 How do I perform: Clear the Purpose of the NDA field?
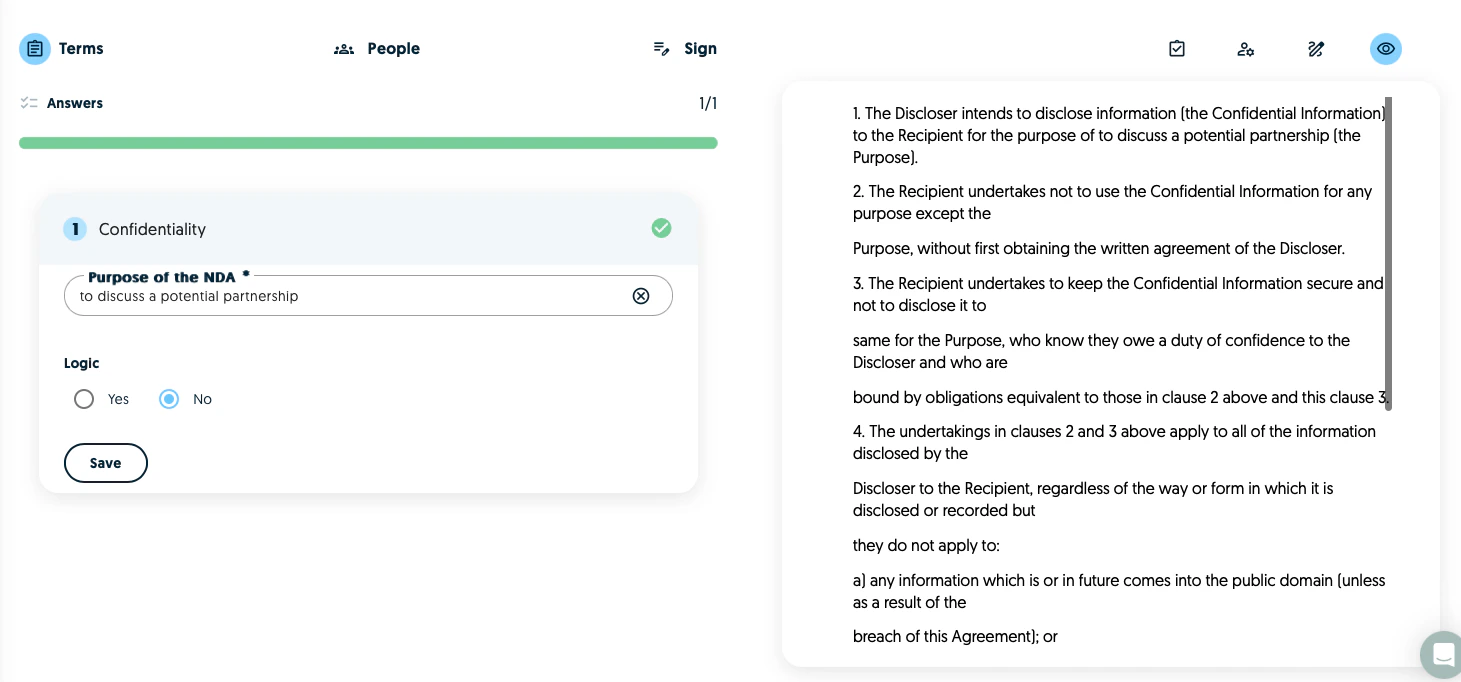click(x=641, y=296)
